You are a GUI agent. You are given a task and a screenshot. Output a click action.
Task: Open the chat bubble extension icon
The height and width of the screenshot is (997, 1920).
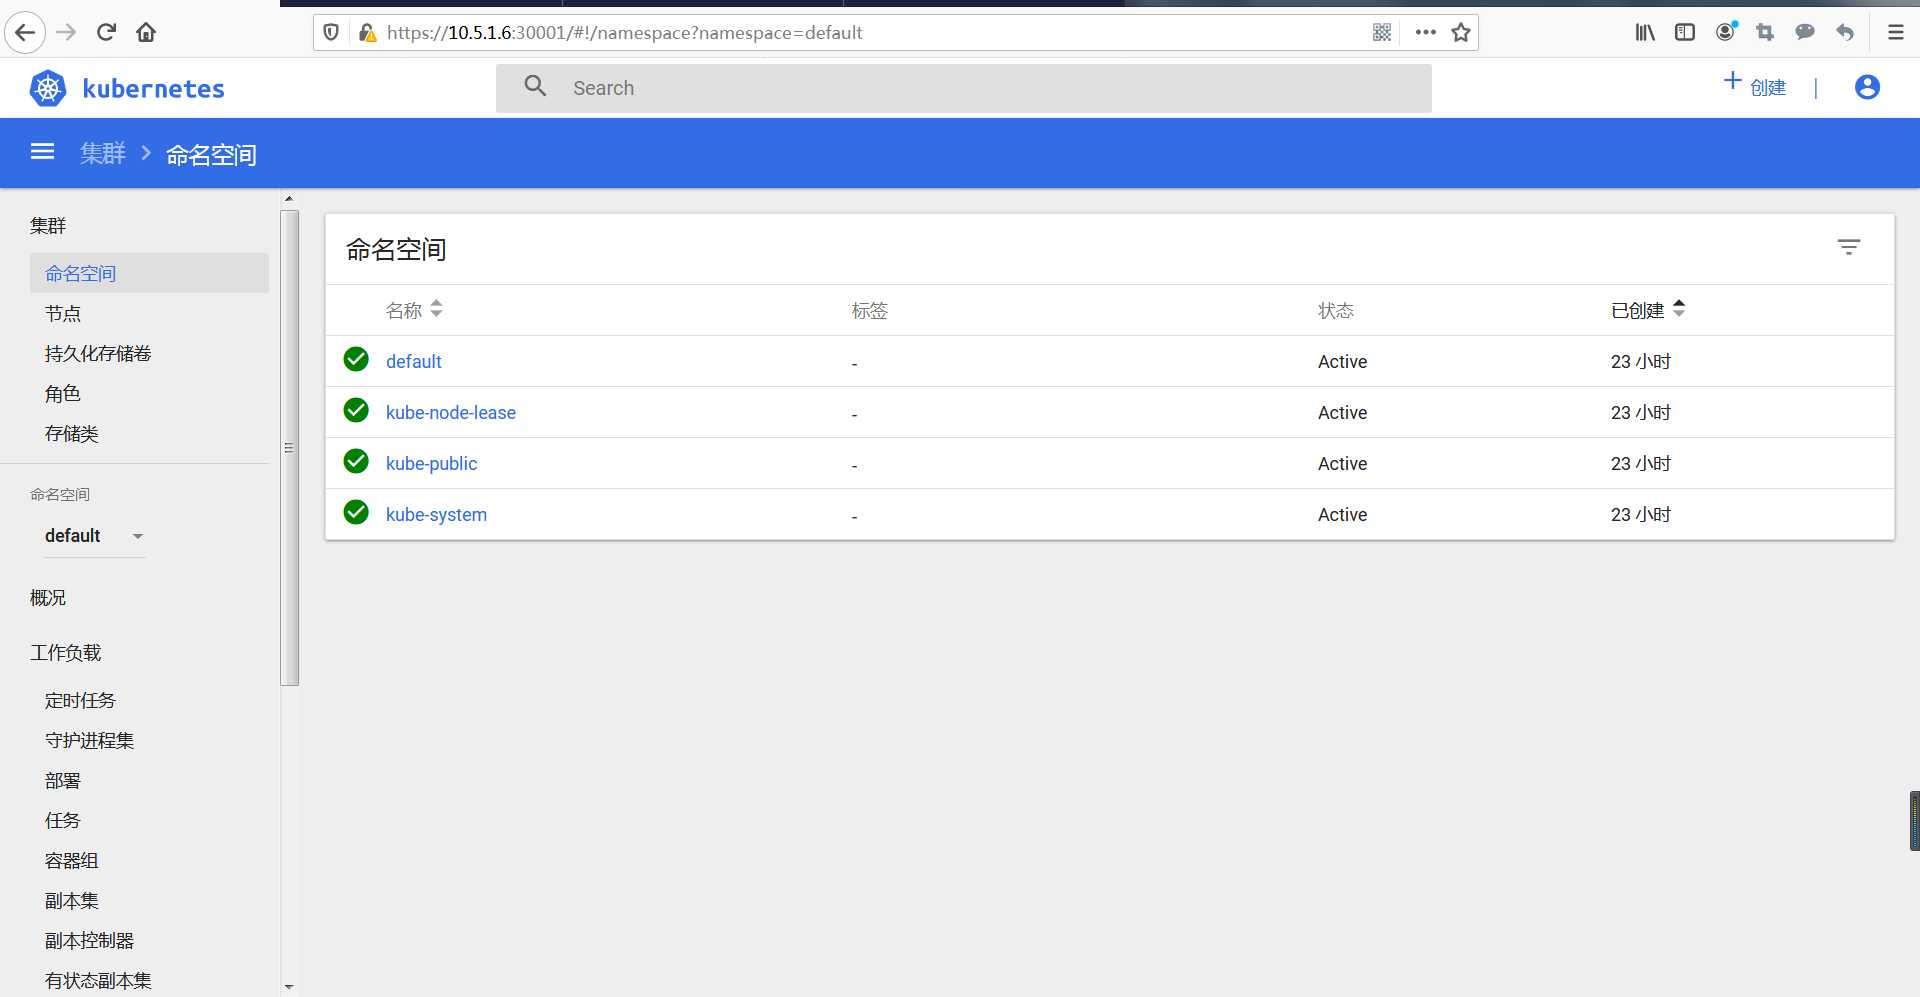tap(1805, 32)
